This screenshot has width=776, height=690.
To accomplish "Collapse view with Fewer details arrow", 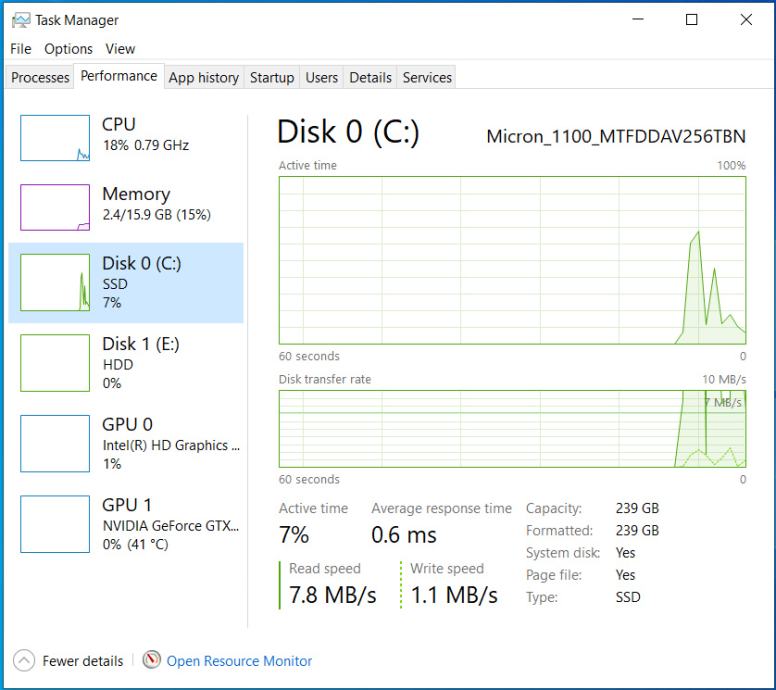I will pyautogui.click(x=24, y=661).
